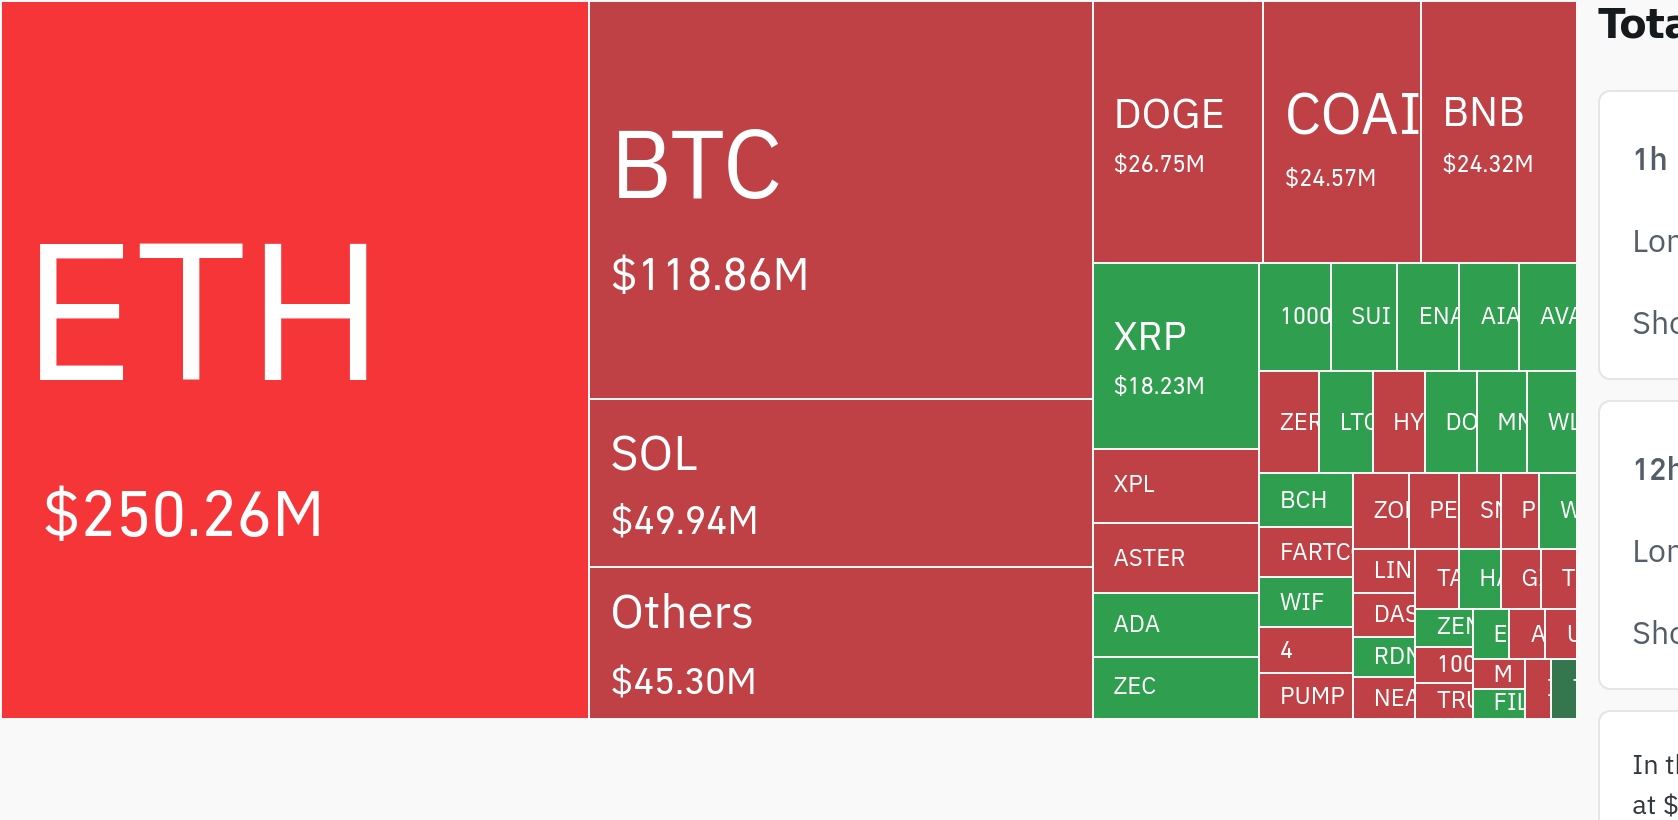Click the green ADA tile

click(x=1175, y=625)
